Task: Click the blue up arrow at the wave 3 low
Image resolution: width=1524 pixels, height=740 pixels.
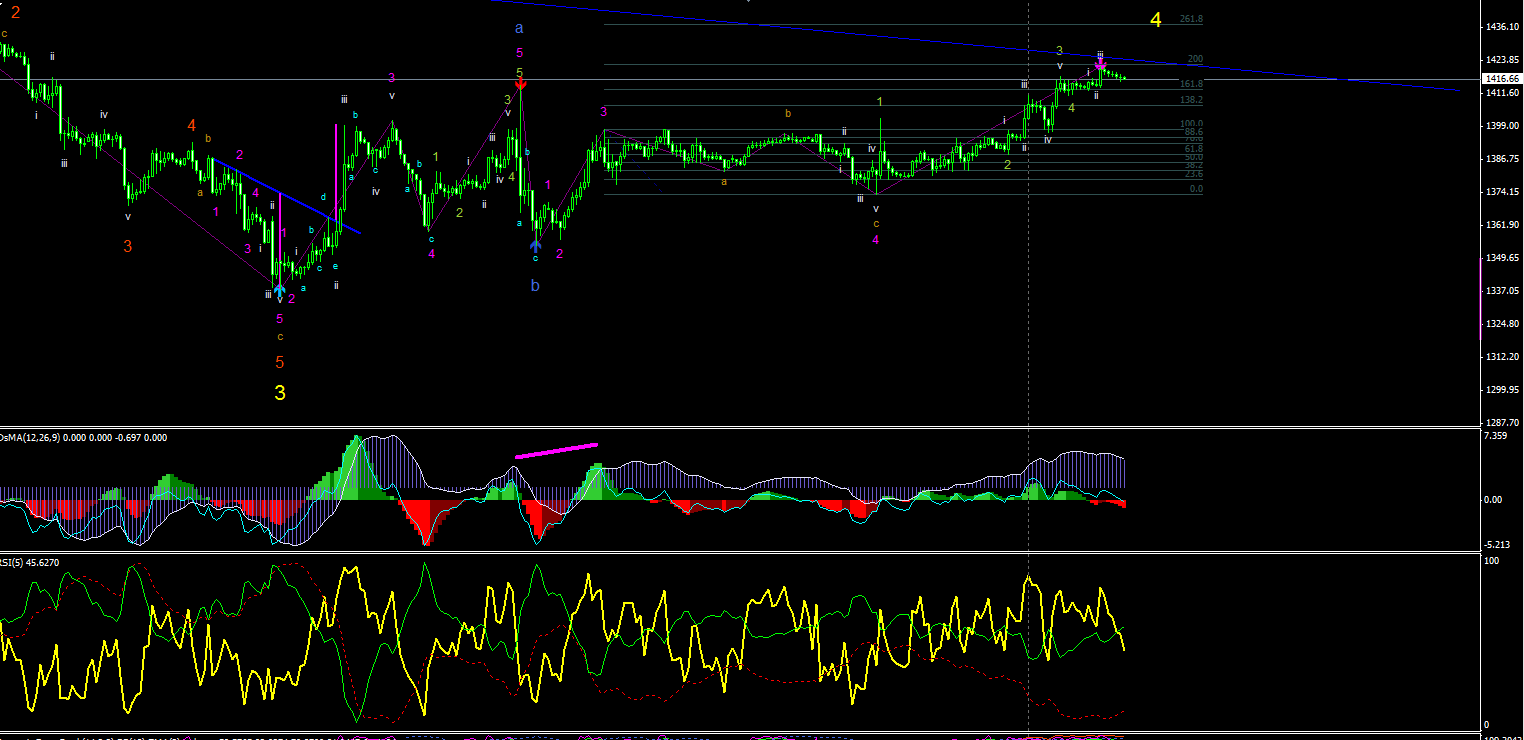Action: 280,291
